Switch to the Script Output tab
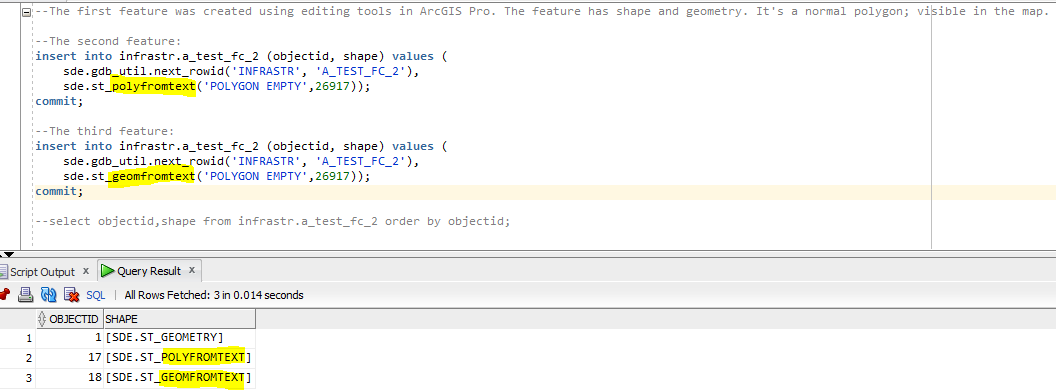Image resolution: width=1056 pixels, height=390 pixels. pyautogui.click(x=42, y=271)
